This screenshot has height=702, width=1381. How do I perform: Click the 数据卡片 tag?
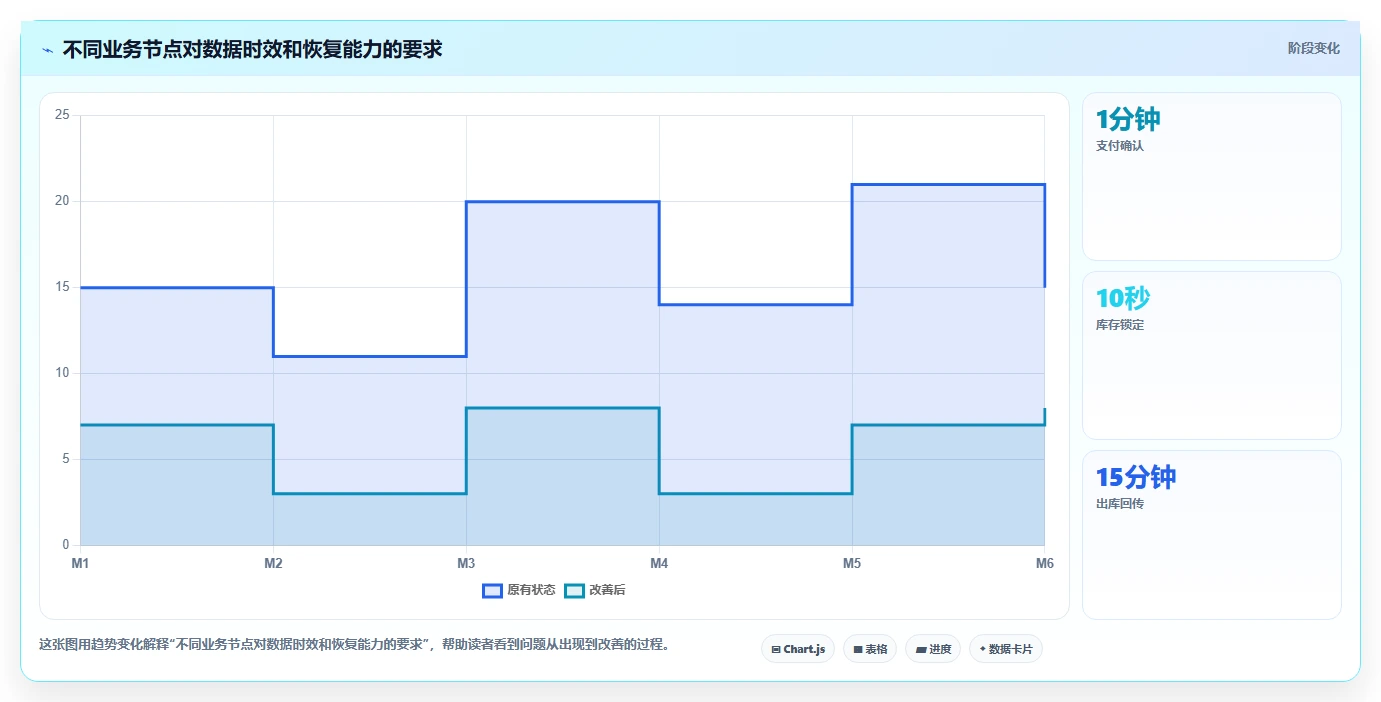click(1006, 649)
